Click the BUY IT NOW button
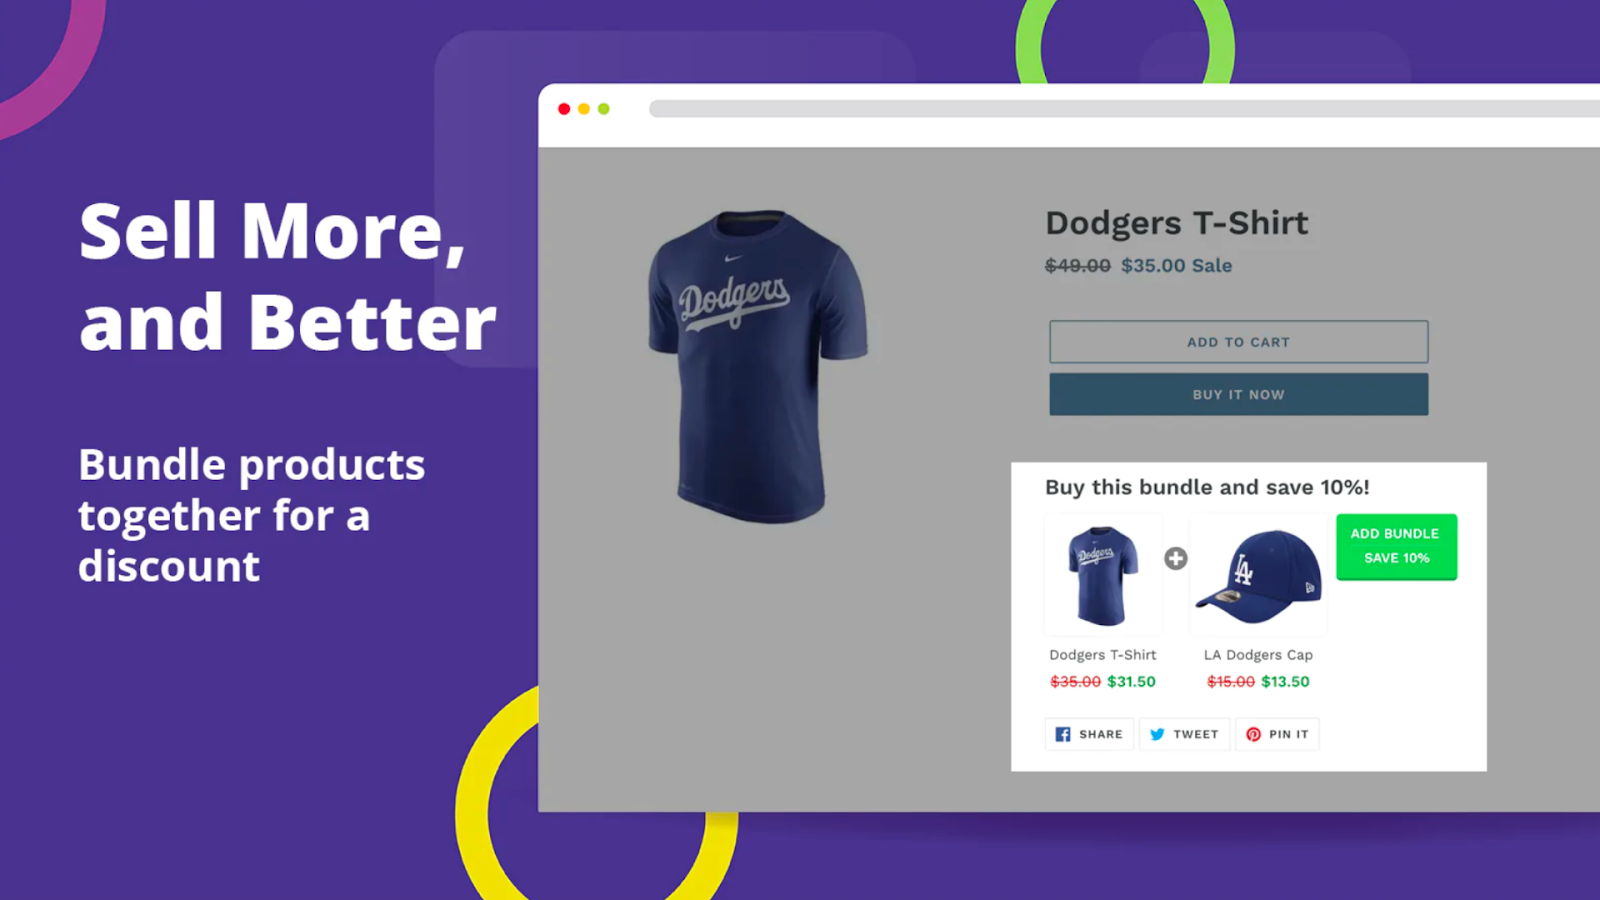The height and width of the screenshot is (900, 1600). (x=1238, y=394)
